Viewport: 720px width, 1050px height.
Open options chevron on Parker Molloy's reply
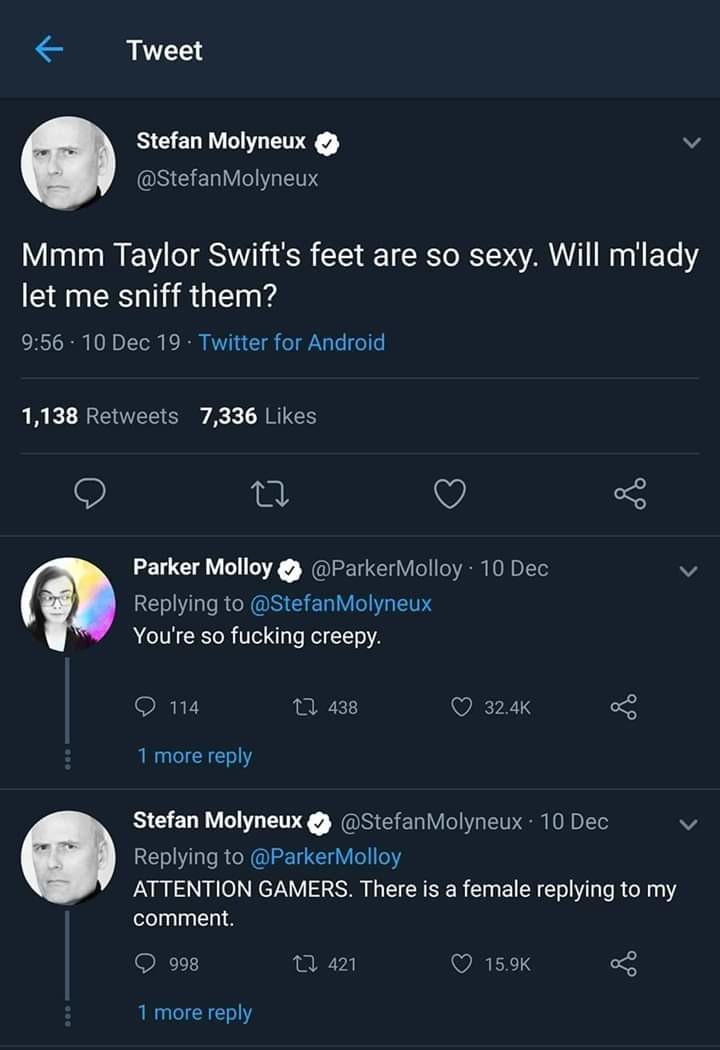(x=688, y=571)
